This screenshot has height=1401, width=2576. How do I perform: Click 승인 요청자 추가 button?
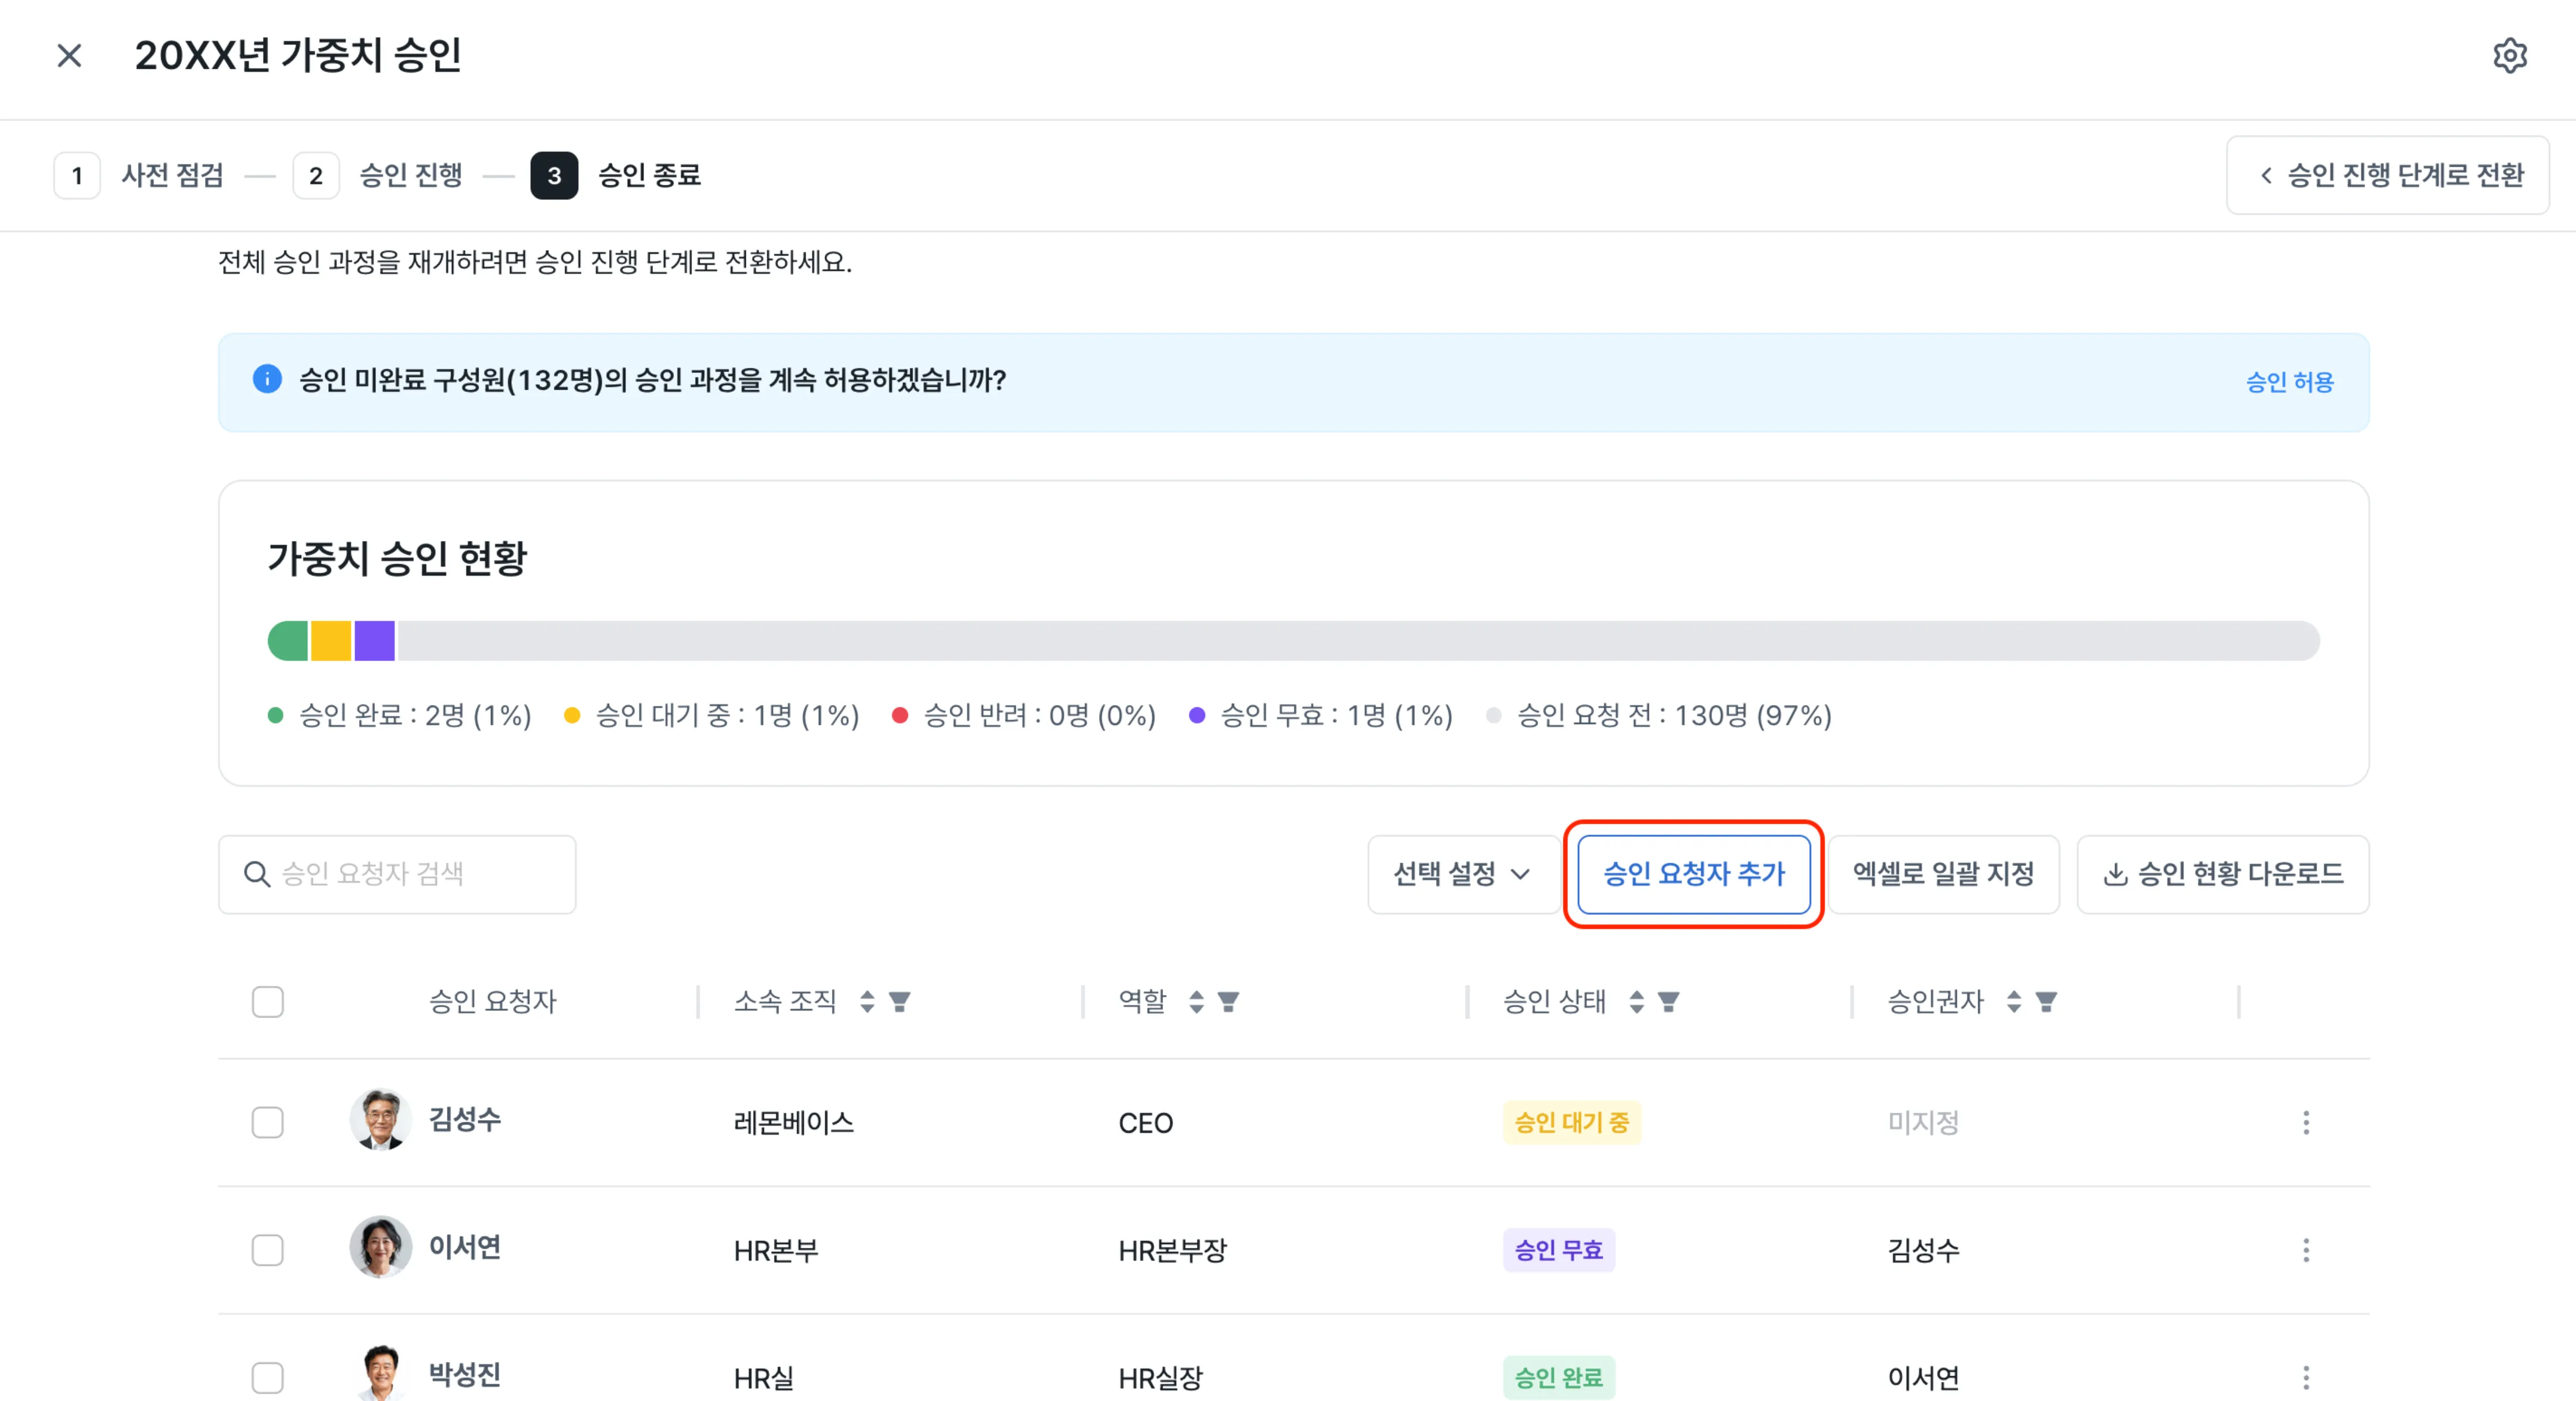point(1694,875)
